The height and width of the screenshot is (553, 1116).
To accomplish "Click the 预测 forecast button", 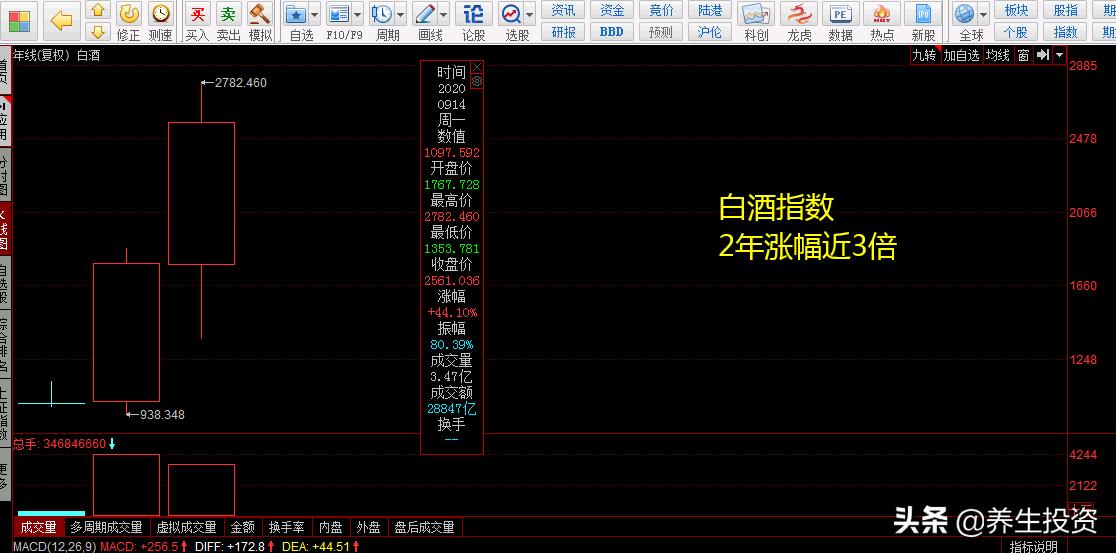I will [661, 32].
